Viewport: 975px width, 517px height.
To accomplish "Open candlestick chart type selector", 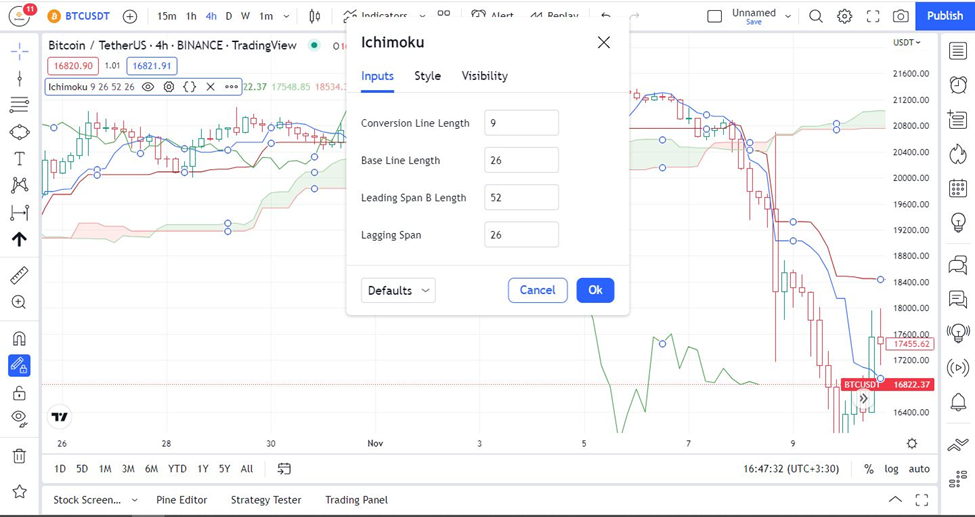I will click(x=315, y=16).
